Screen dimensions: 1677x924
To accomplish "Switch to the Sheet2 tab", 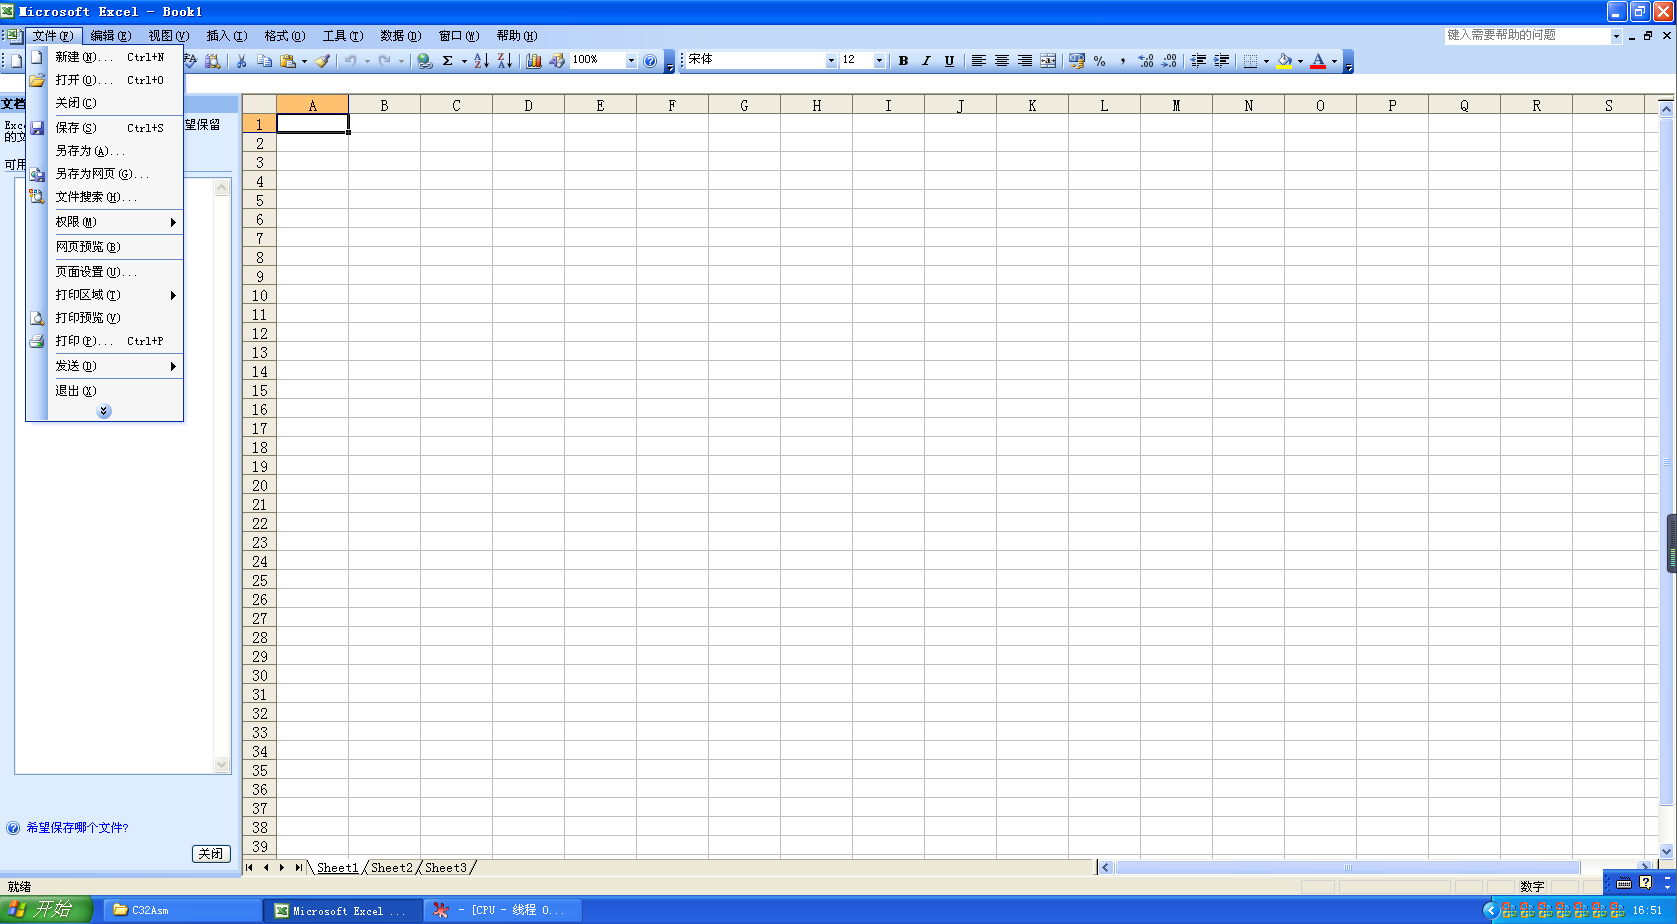I will point(391,868).
